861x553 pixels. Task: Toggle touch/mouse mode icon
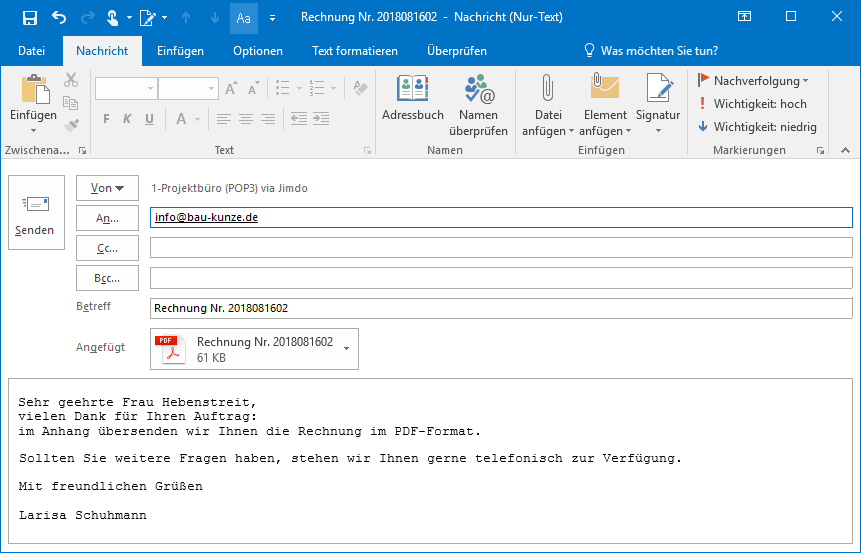pyautogui.click(x=112, y=18)
